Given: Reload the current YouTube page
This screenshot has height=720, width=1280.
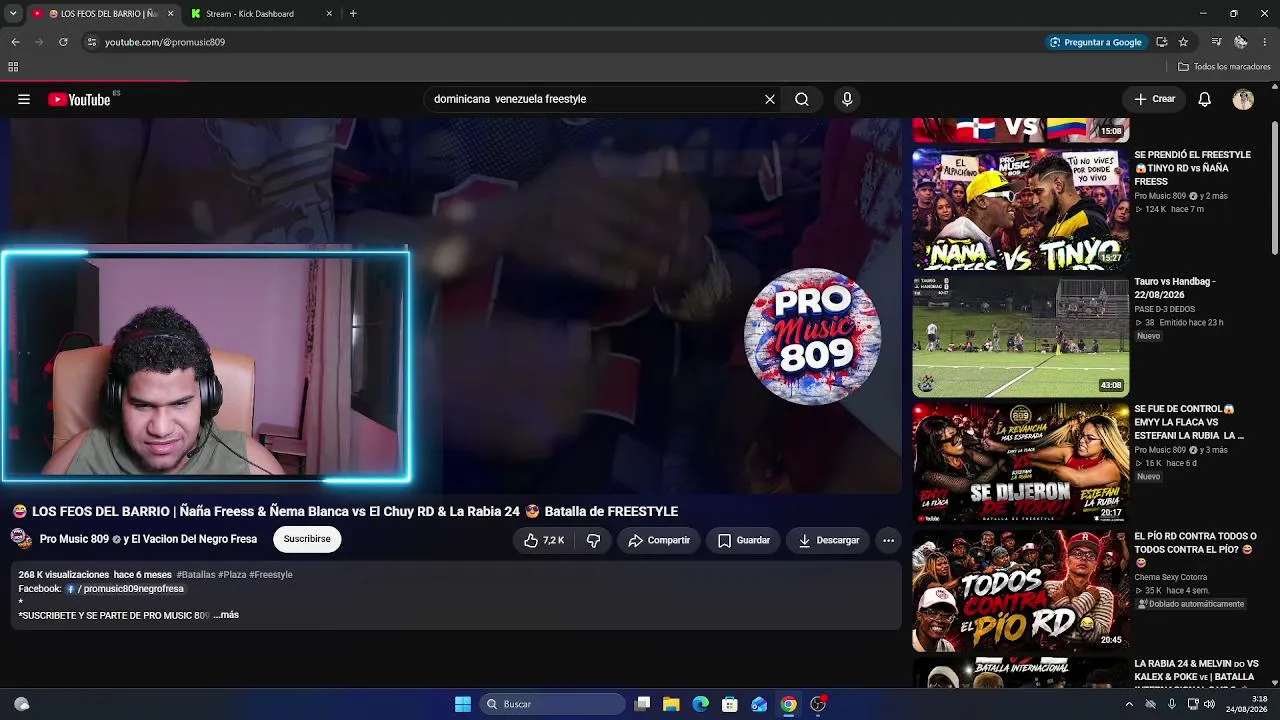Looking at the screenshot, I should click(x=63, y=42).
